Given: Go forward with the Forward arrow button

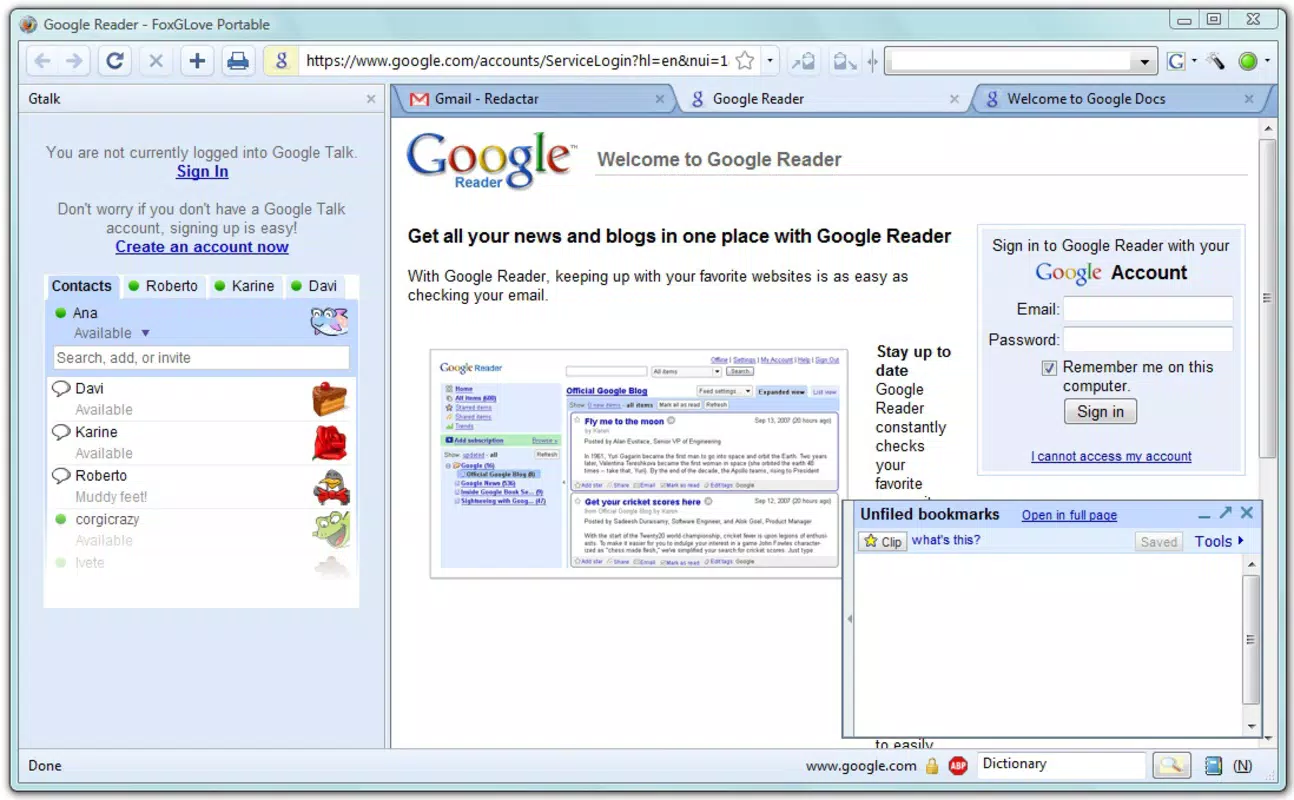Looking at the screenshot, I should pyautogui.click(x=74, y=61).
